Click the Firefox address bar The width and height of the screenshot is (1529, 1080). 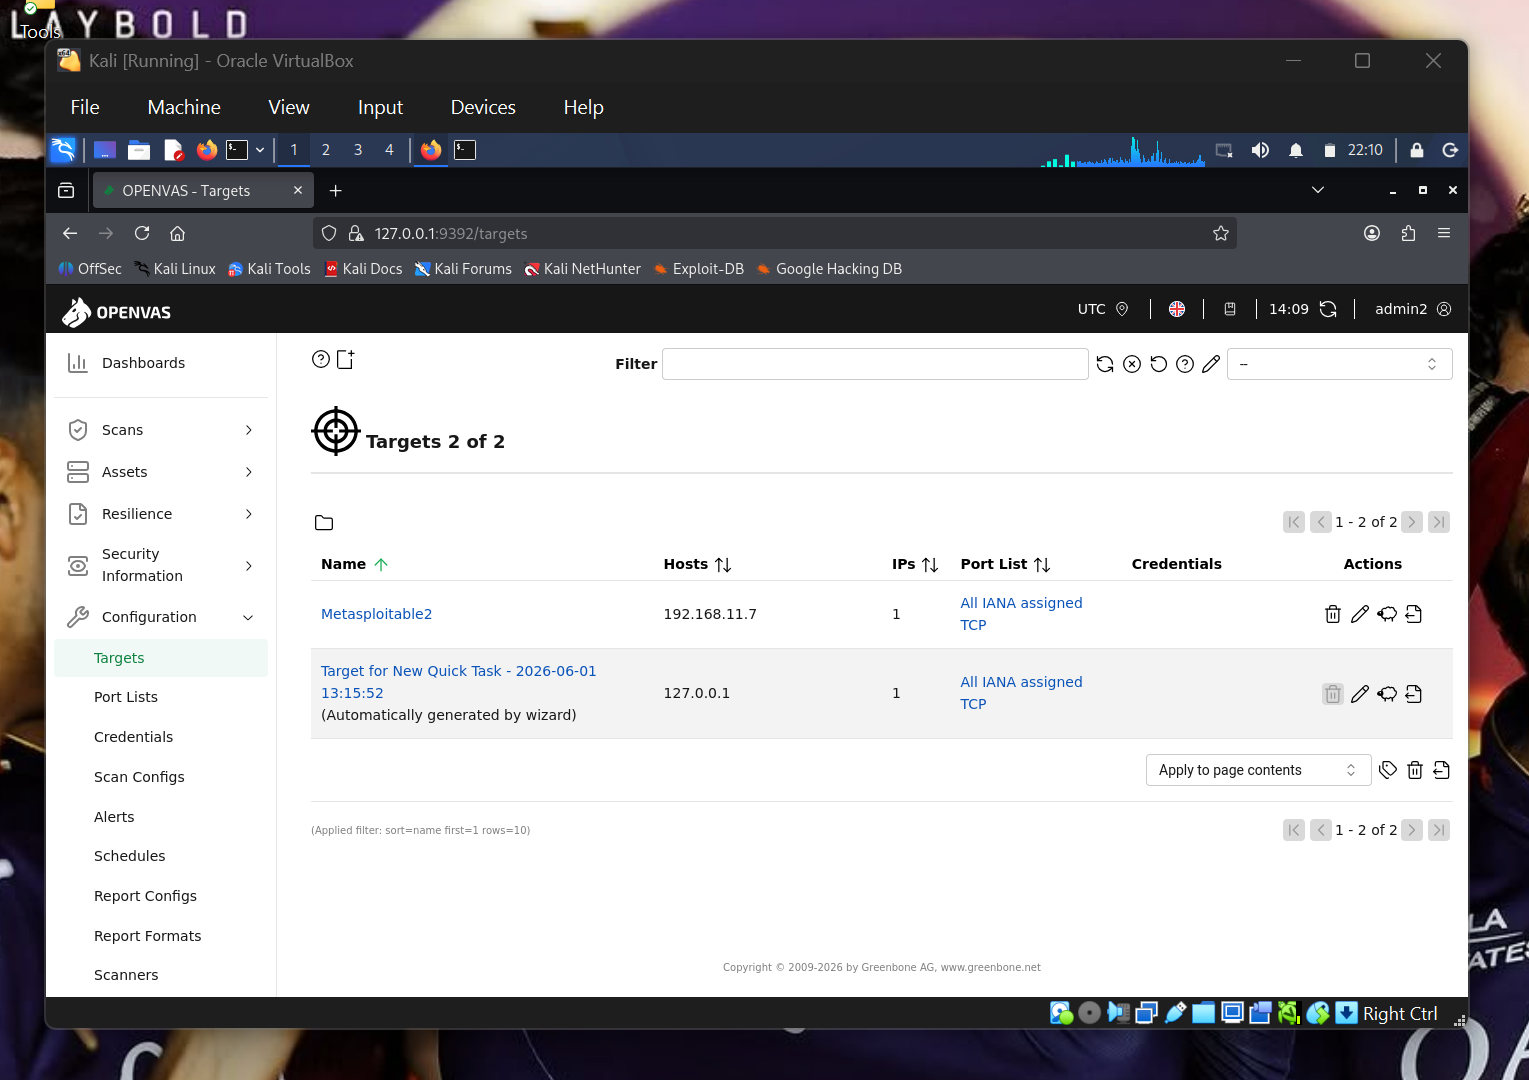point(775,233)
